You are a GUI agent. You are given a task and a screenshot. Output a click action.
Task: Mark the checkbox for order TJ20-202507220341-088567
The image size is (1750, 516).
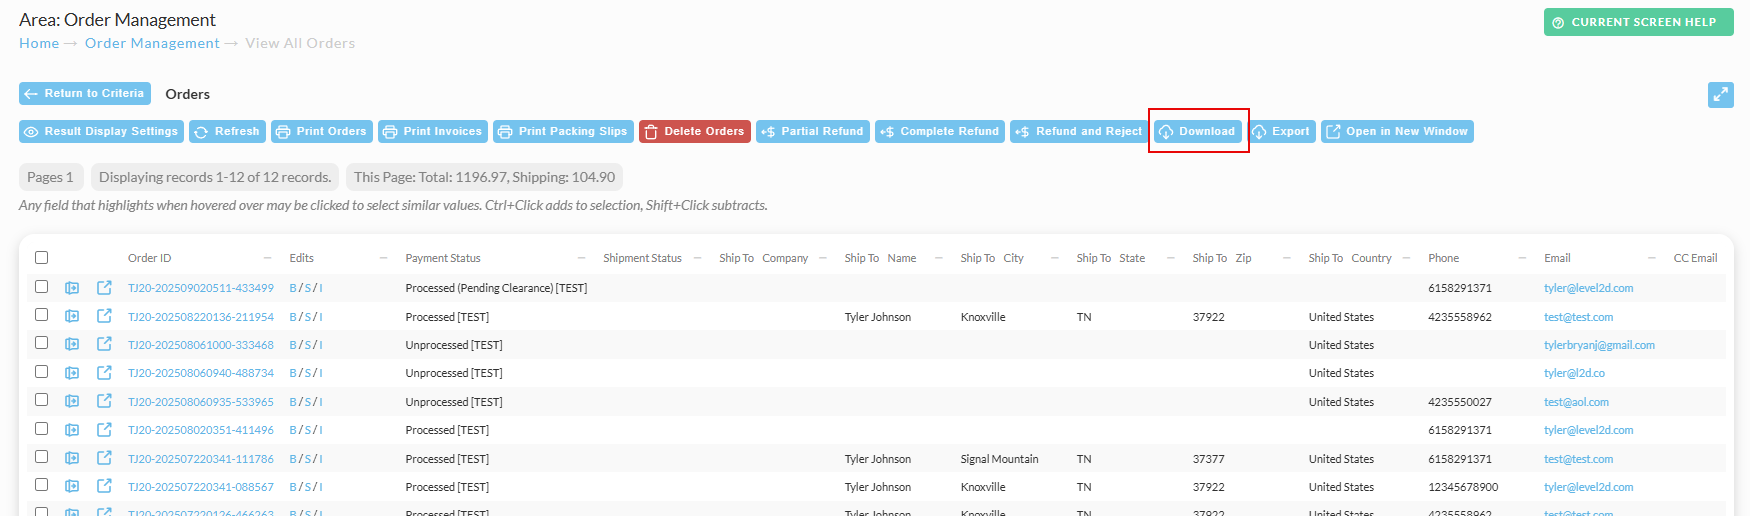pyautogui.click(x=41, y=484)
